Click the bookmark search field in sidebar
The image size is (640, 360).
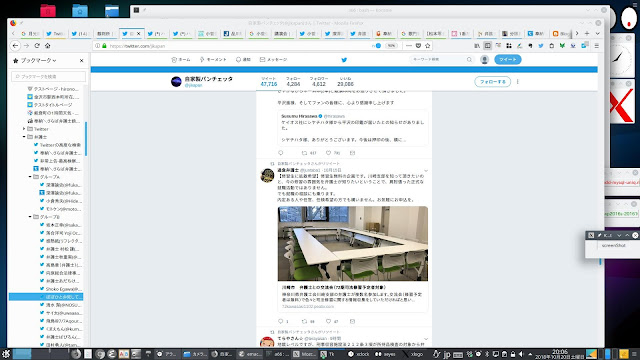pos(49,76)
